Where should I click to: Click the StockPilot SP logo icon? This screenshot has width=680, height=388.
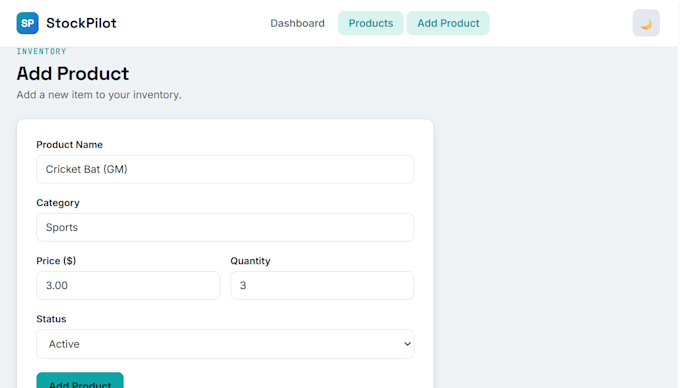[x=27, y=23]
